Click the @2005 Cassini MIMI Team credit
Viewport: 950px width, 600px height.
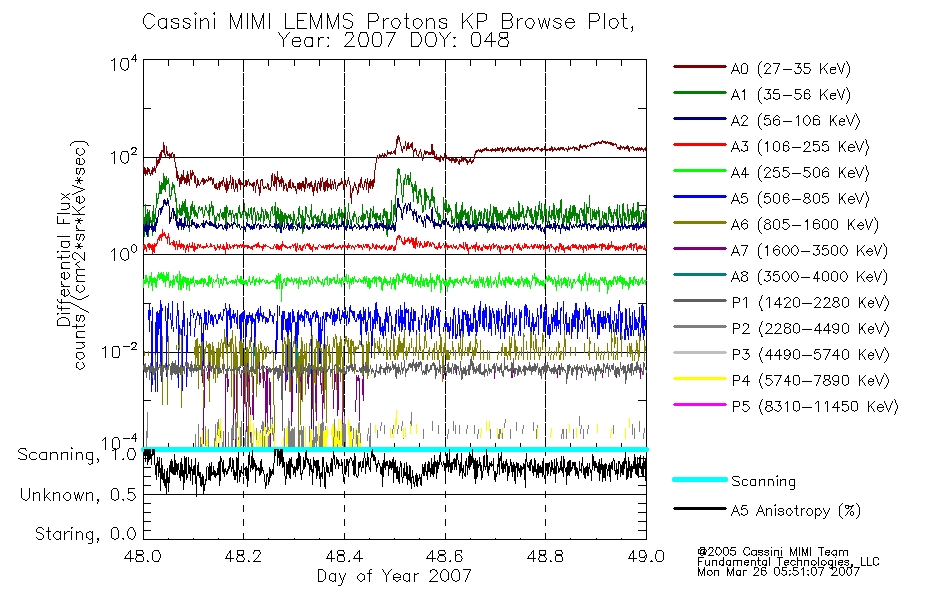(x=773, y=552)
